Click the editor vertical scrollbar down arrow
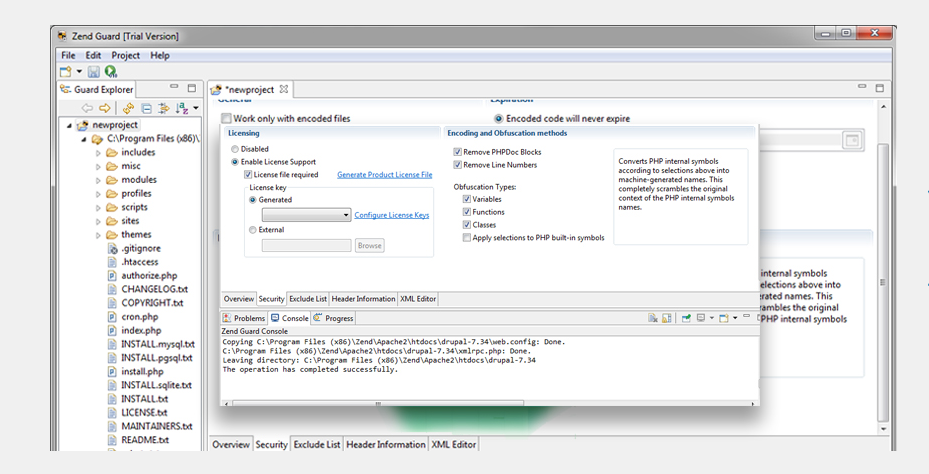Viewport: 929px width, 474px height. 883,429
